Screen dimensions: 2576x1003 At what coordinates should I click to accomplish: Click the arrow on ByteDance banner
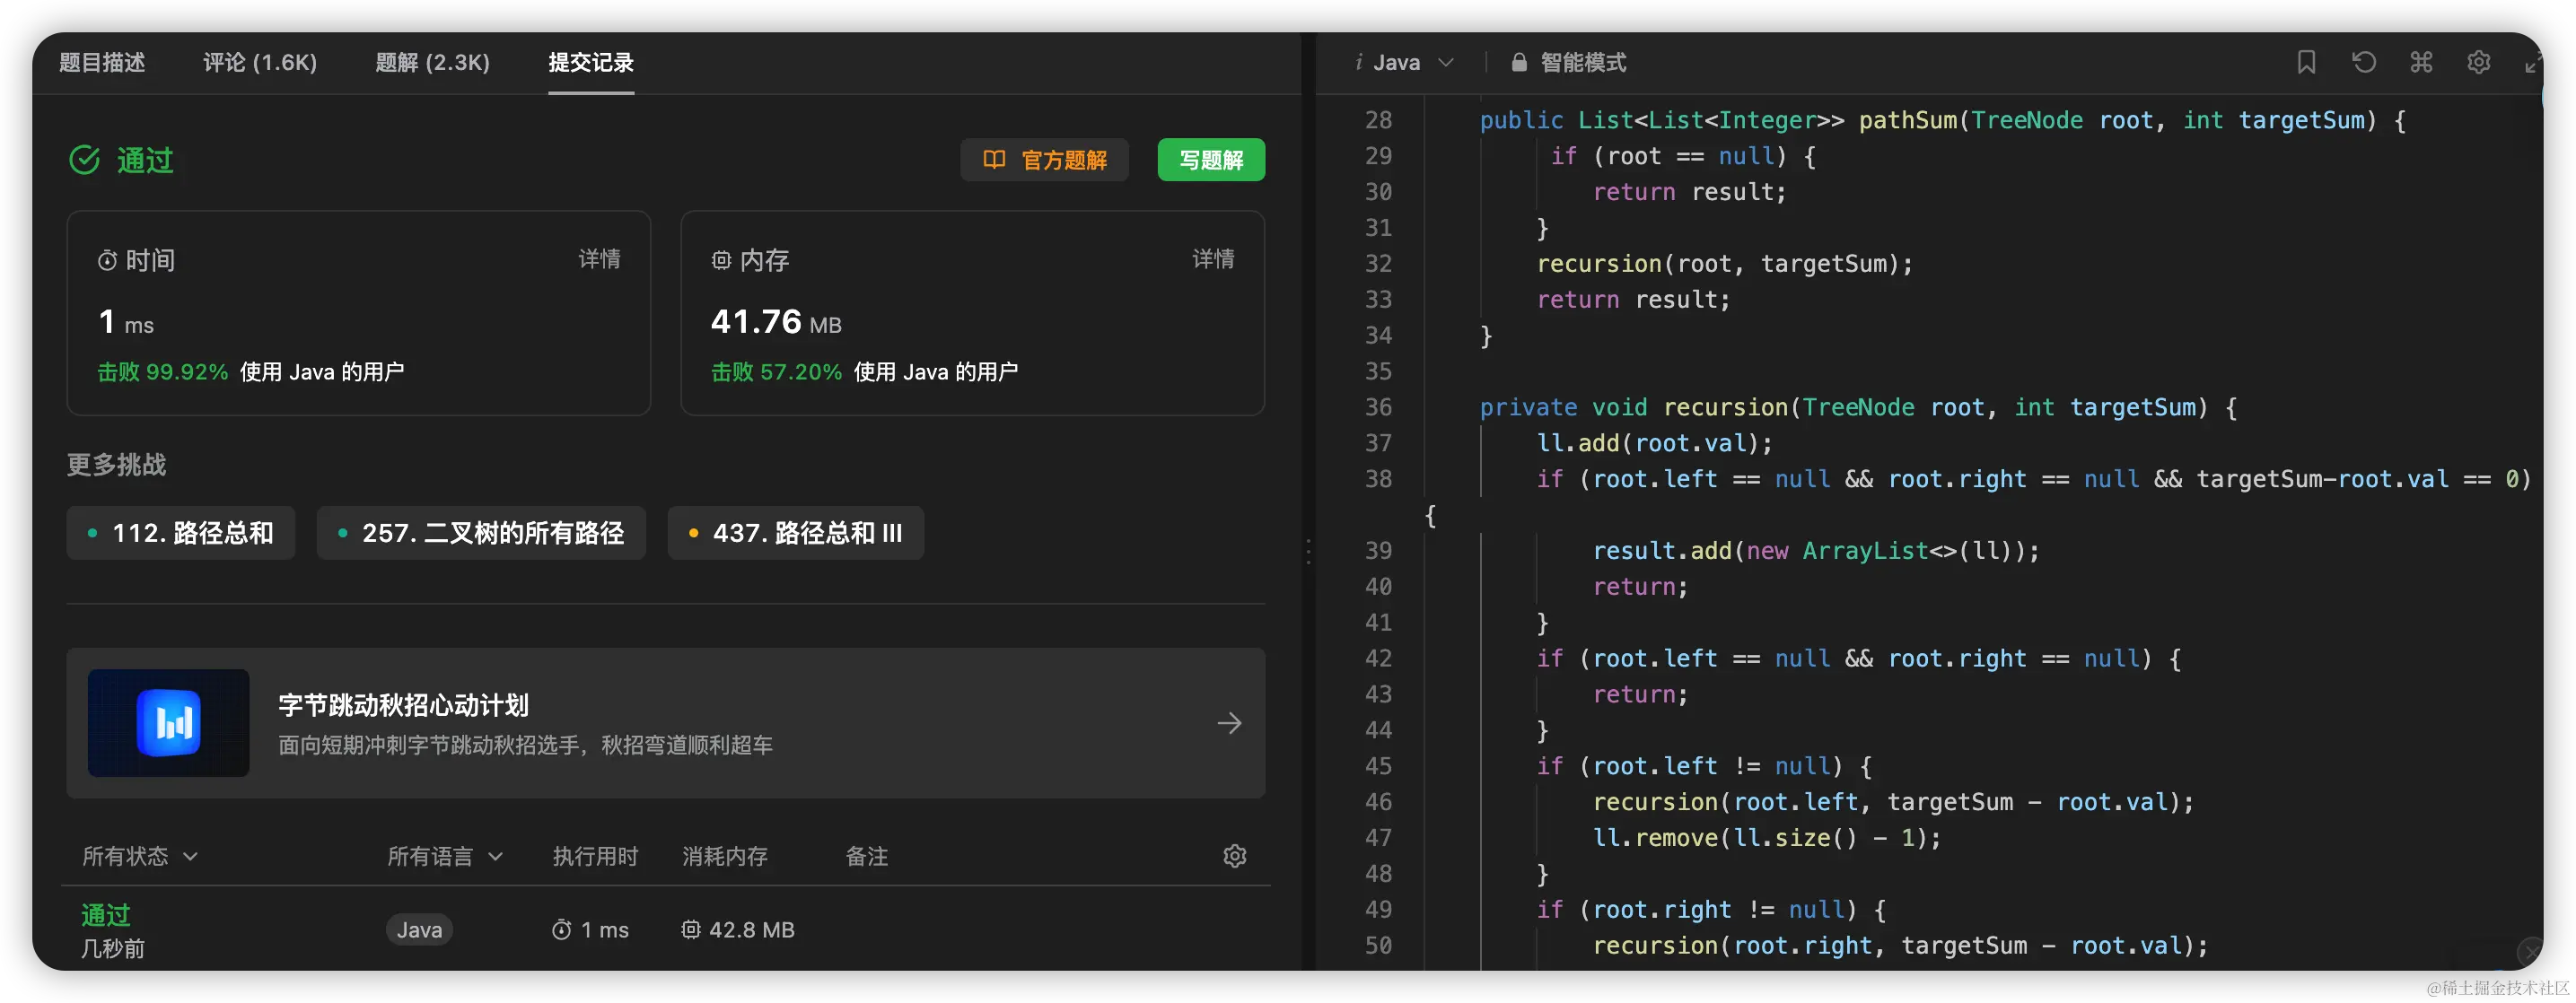pos(1229,723)
